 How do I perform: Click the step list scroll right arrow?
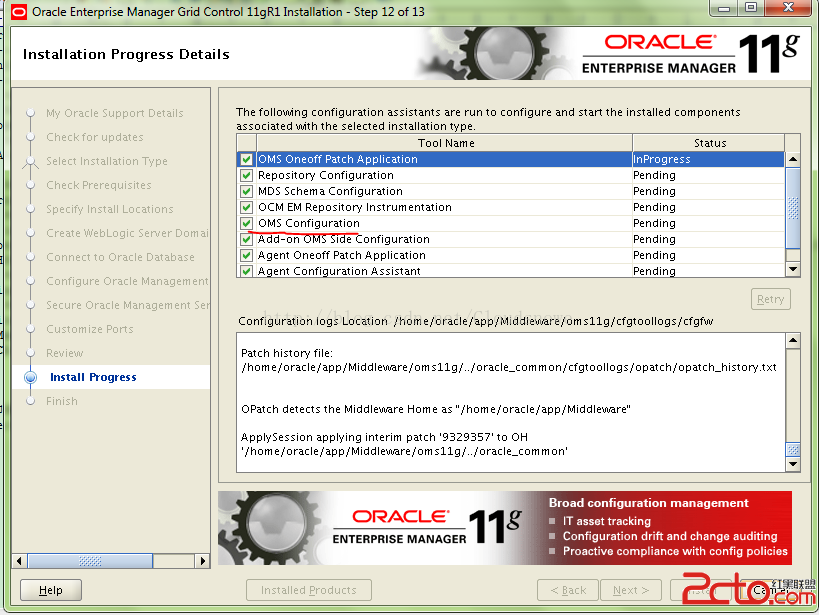203,561
